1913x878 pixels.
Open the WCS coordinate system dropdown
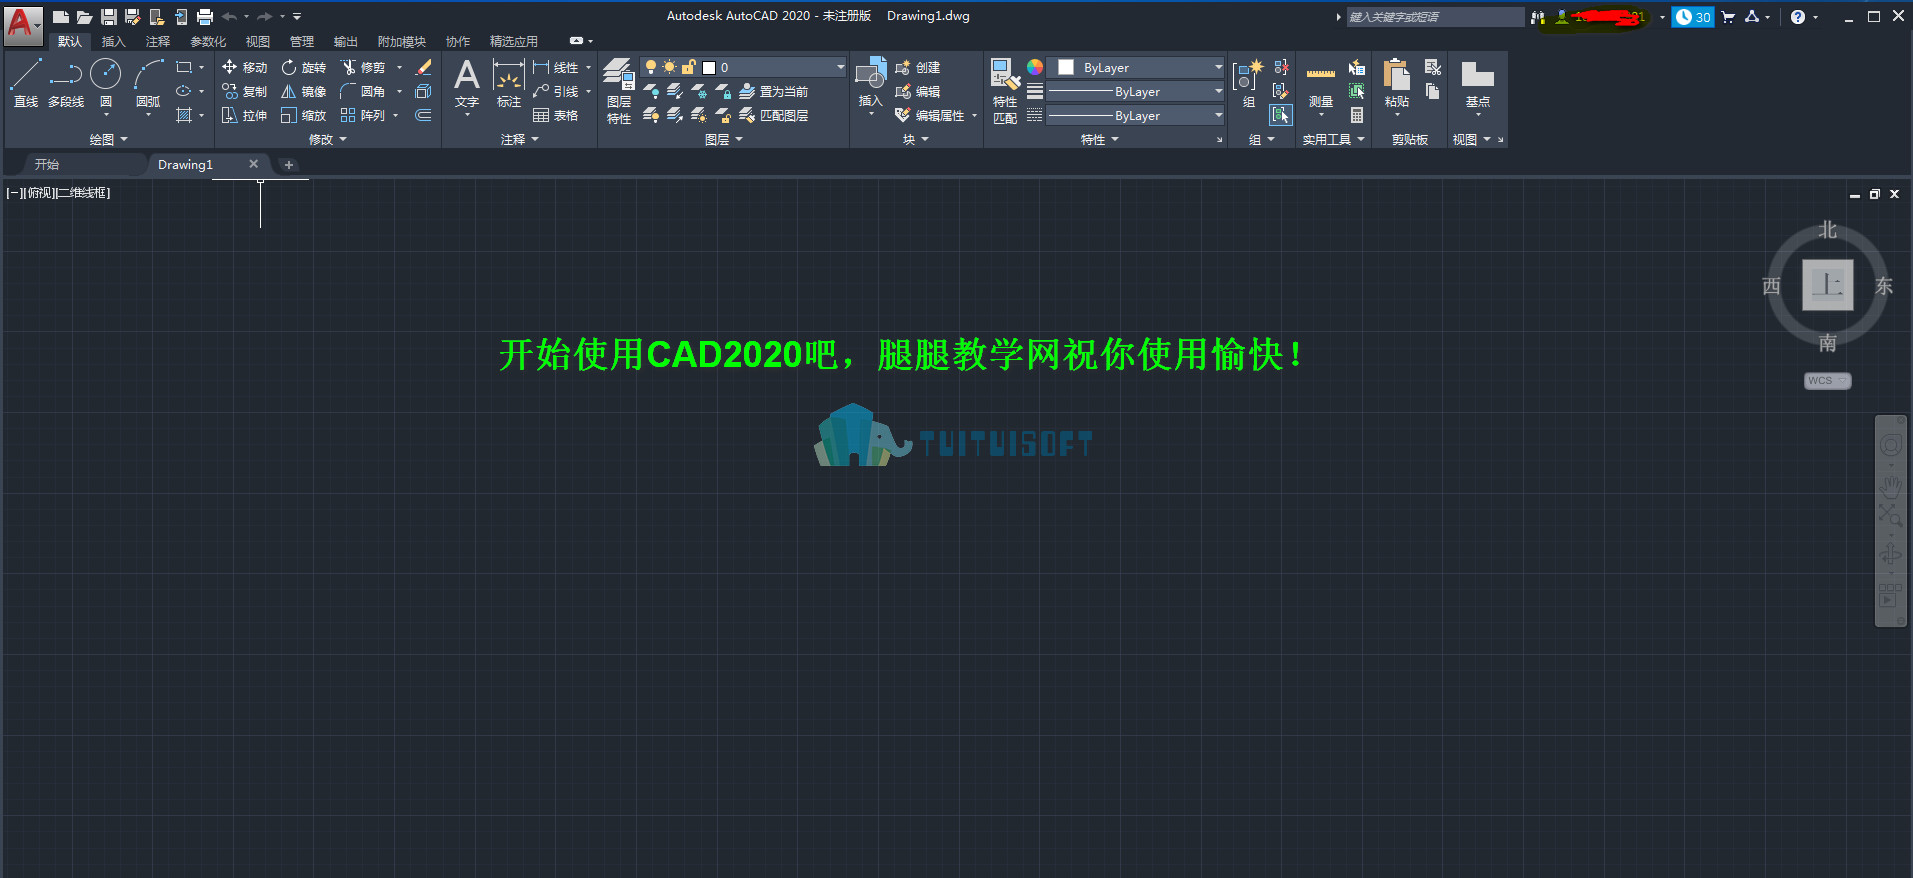(1827, 381)
